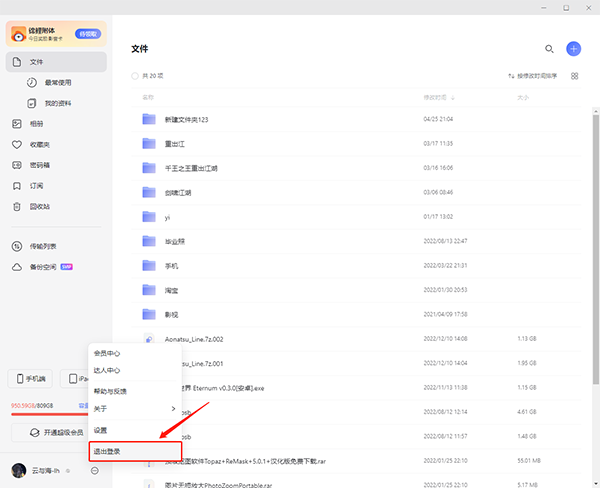Screen dimensions: 600x488
Task: Open the sort-by-modified-time dropdown
Action: [x=532, y=76]
